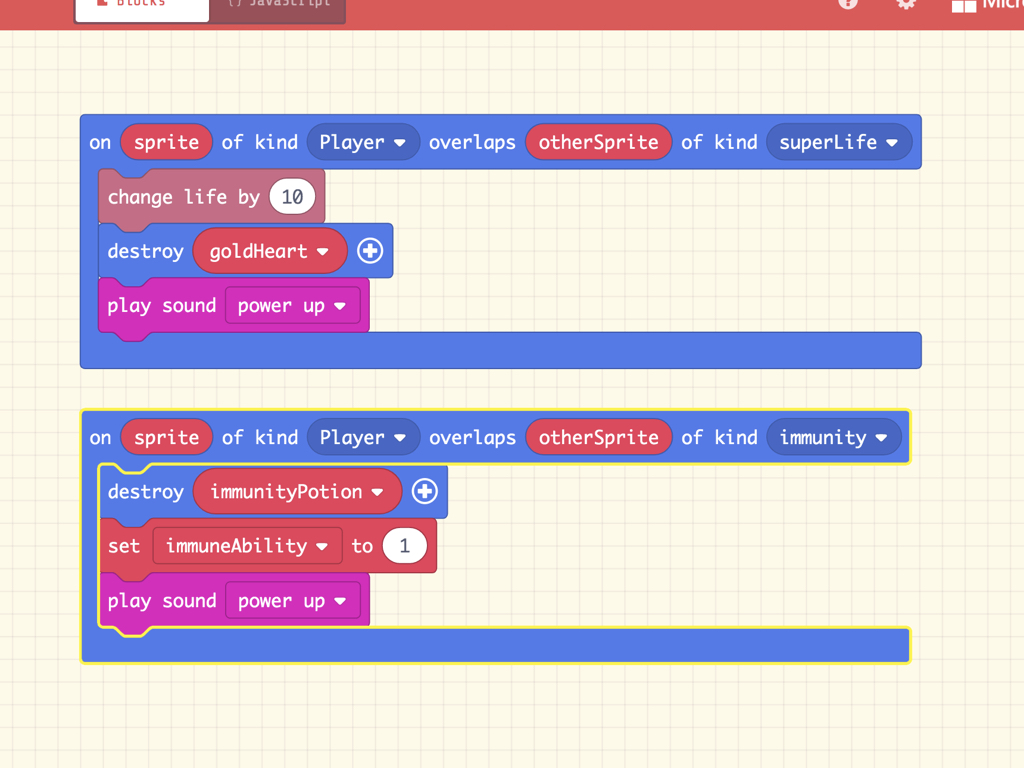Switch to the Blocks editor tab
The height and width of the screenshot is (768, 1024).
tap(142, 9)
